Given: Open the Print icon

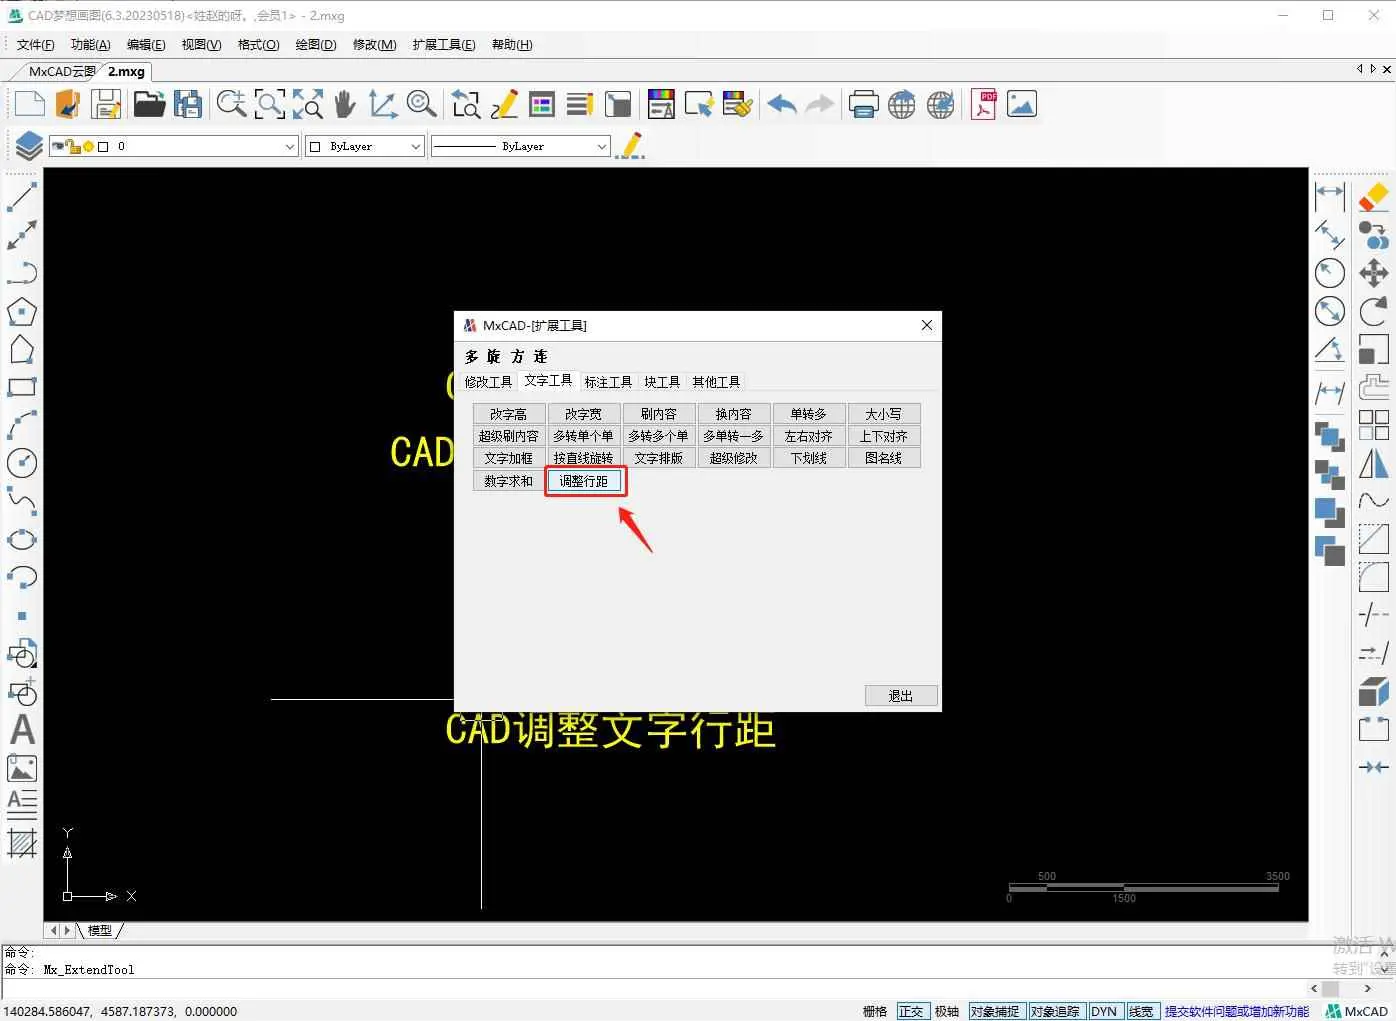Looking at the screenshot, I should [863, 104].
